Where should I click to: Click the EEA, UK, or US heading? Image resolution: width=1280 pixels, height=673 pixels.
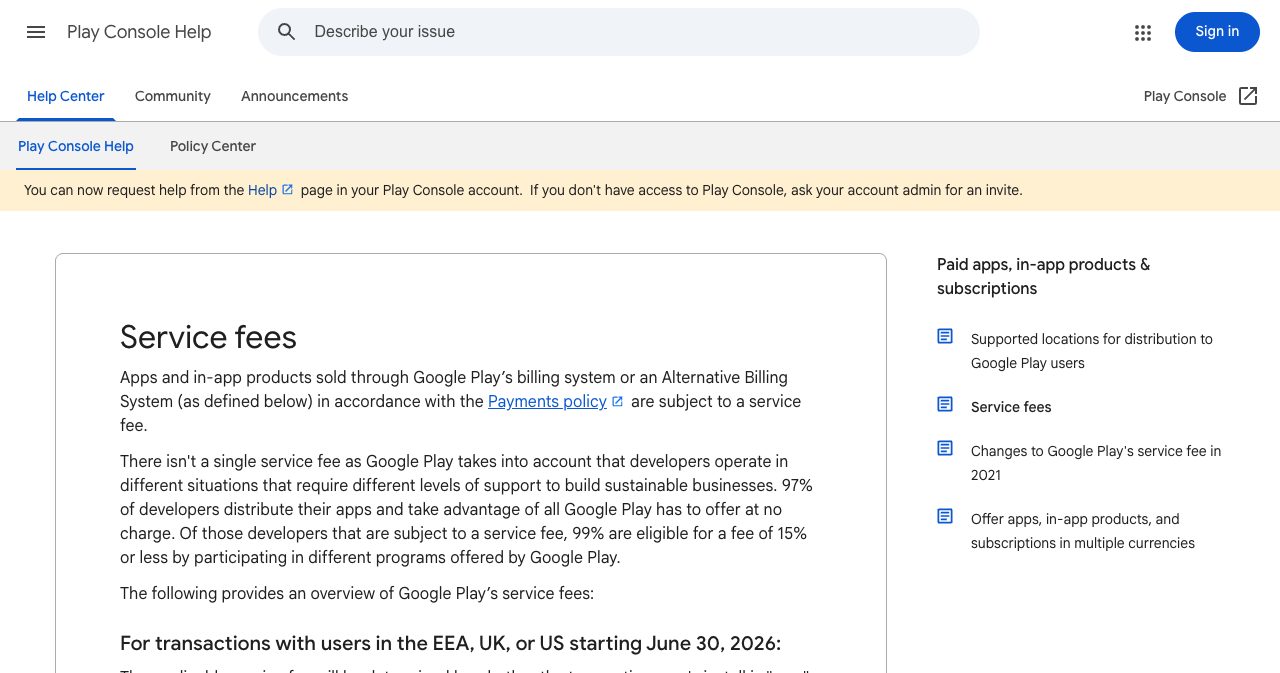450,643
